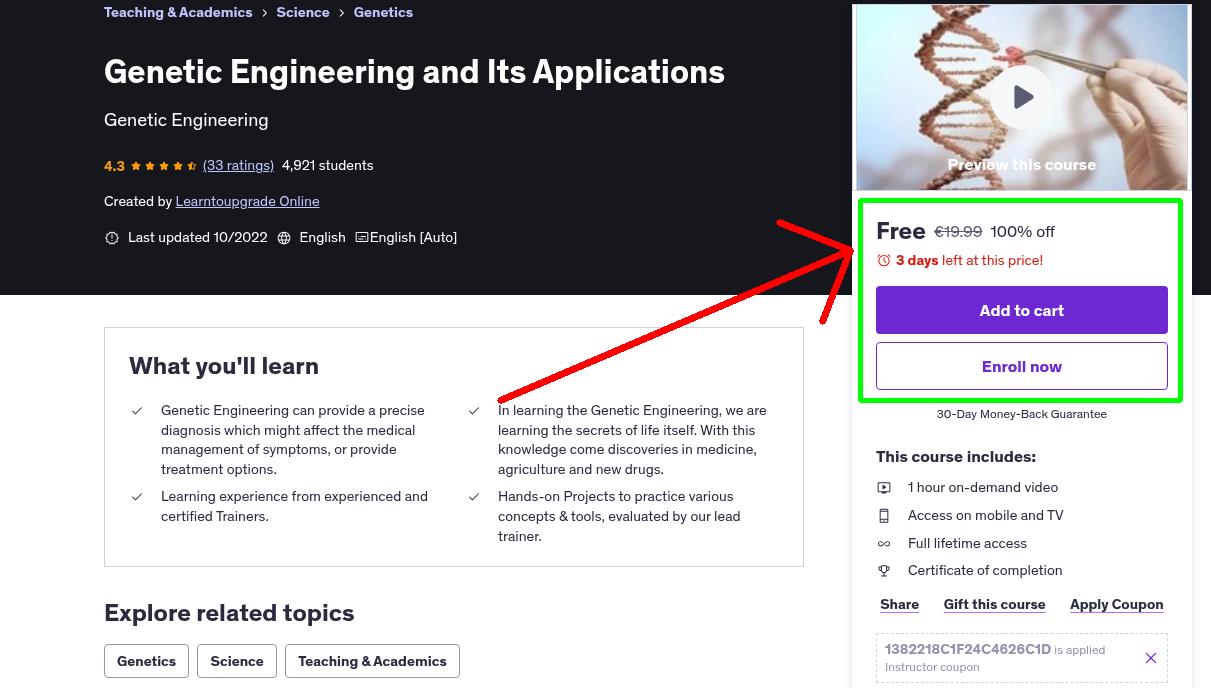Click the star rating icons
The image size is (1211, 688).
pyautogui.click(x=164, y=166)
